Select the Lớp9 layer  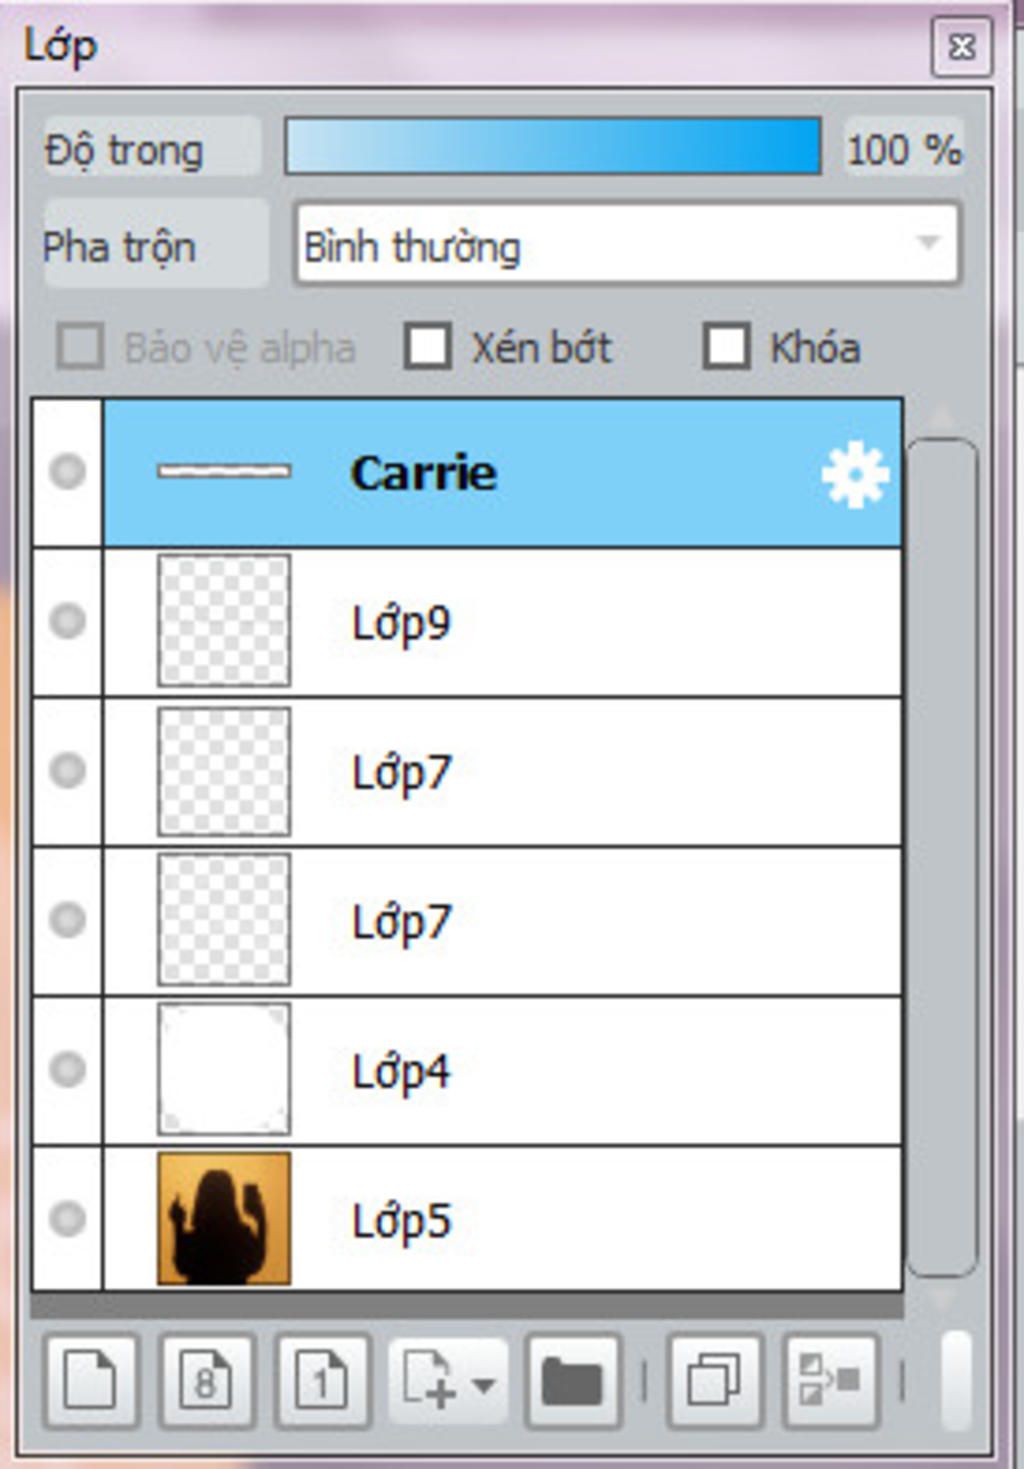(x=502, y=622)
